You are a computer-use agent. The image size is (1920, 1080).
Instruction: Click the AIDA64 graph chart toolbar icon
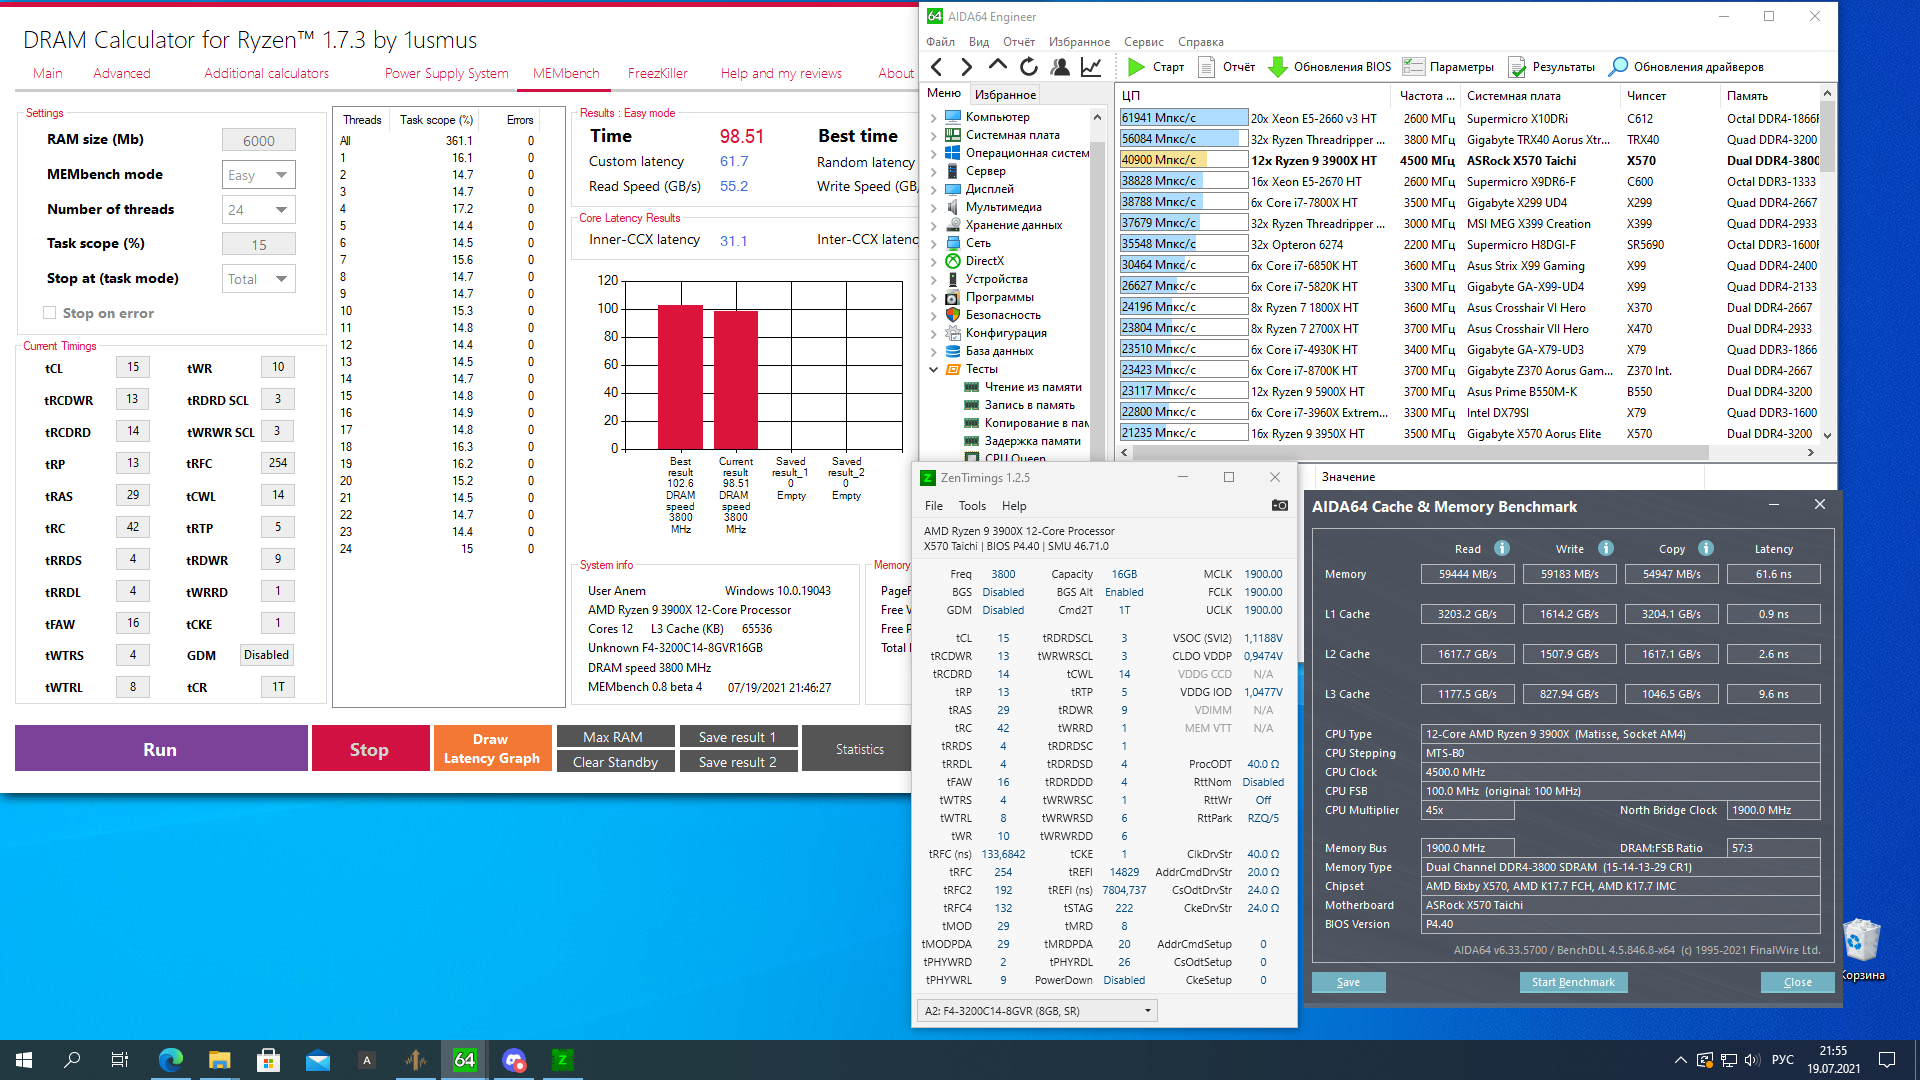(1091, 67)
